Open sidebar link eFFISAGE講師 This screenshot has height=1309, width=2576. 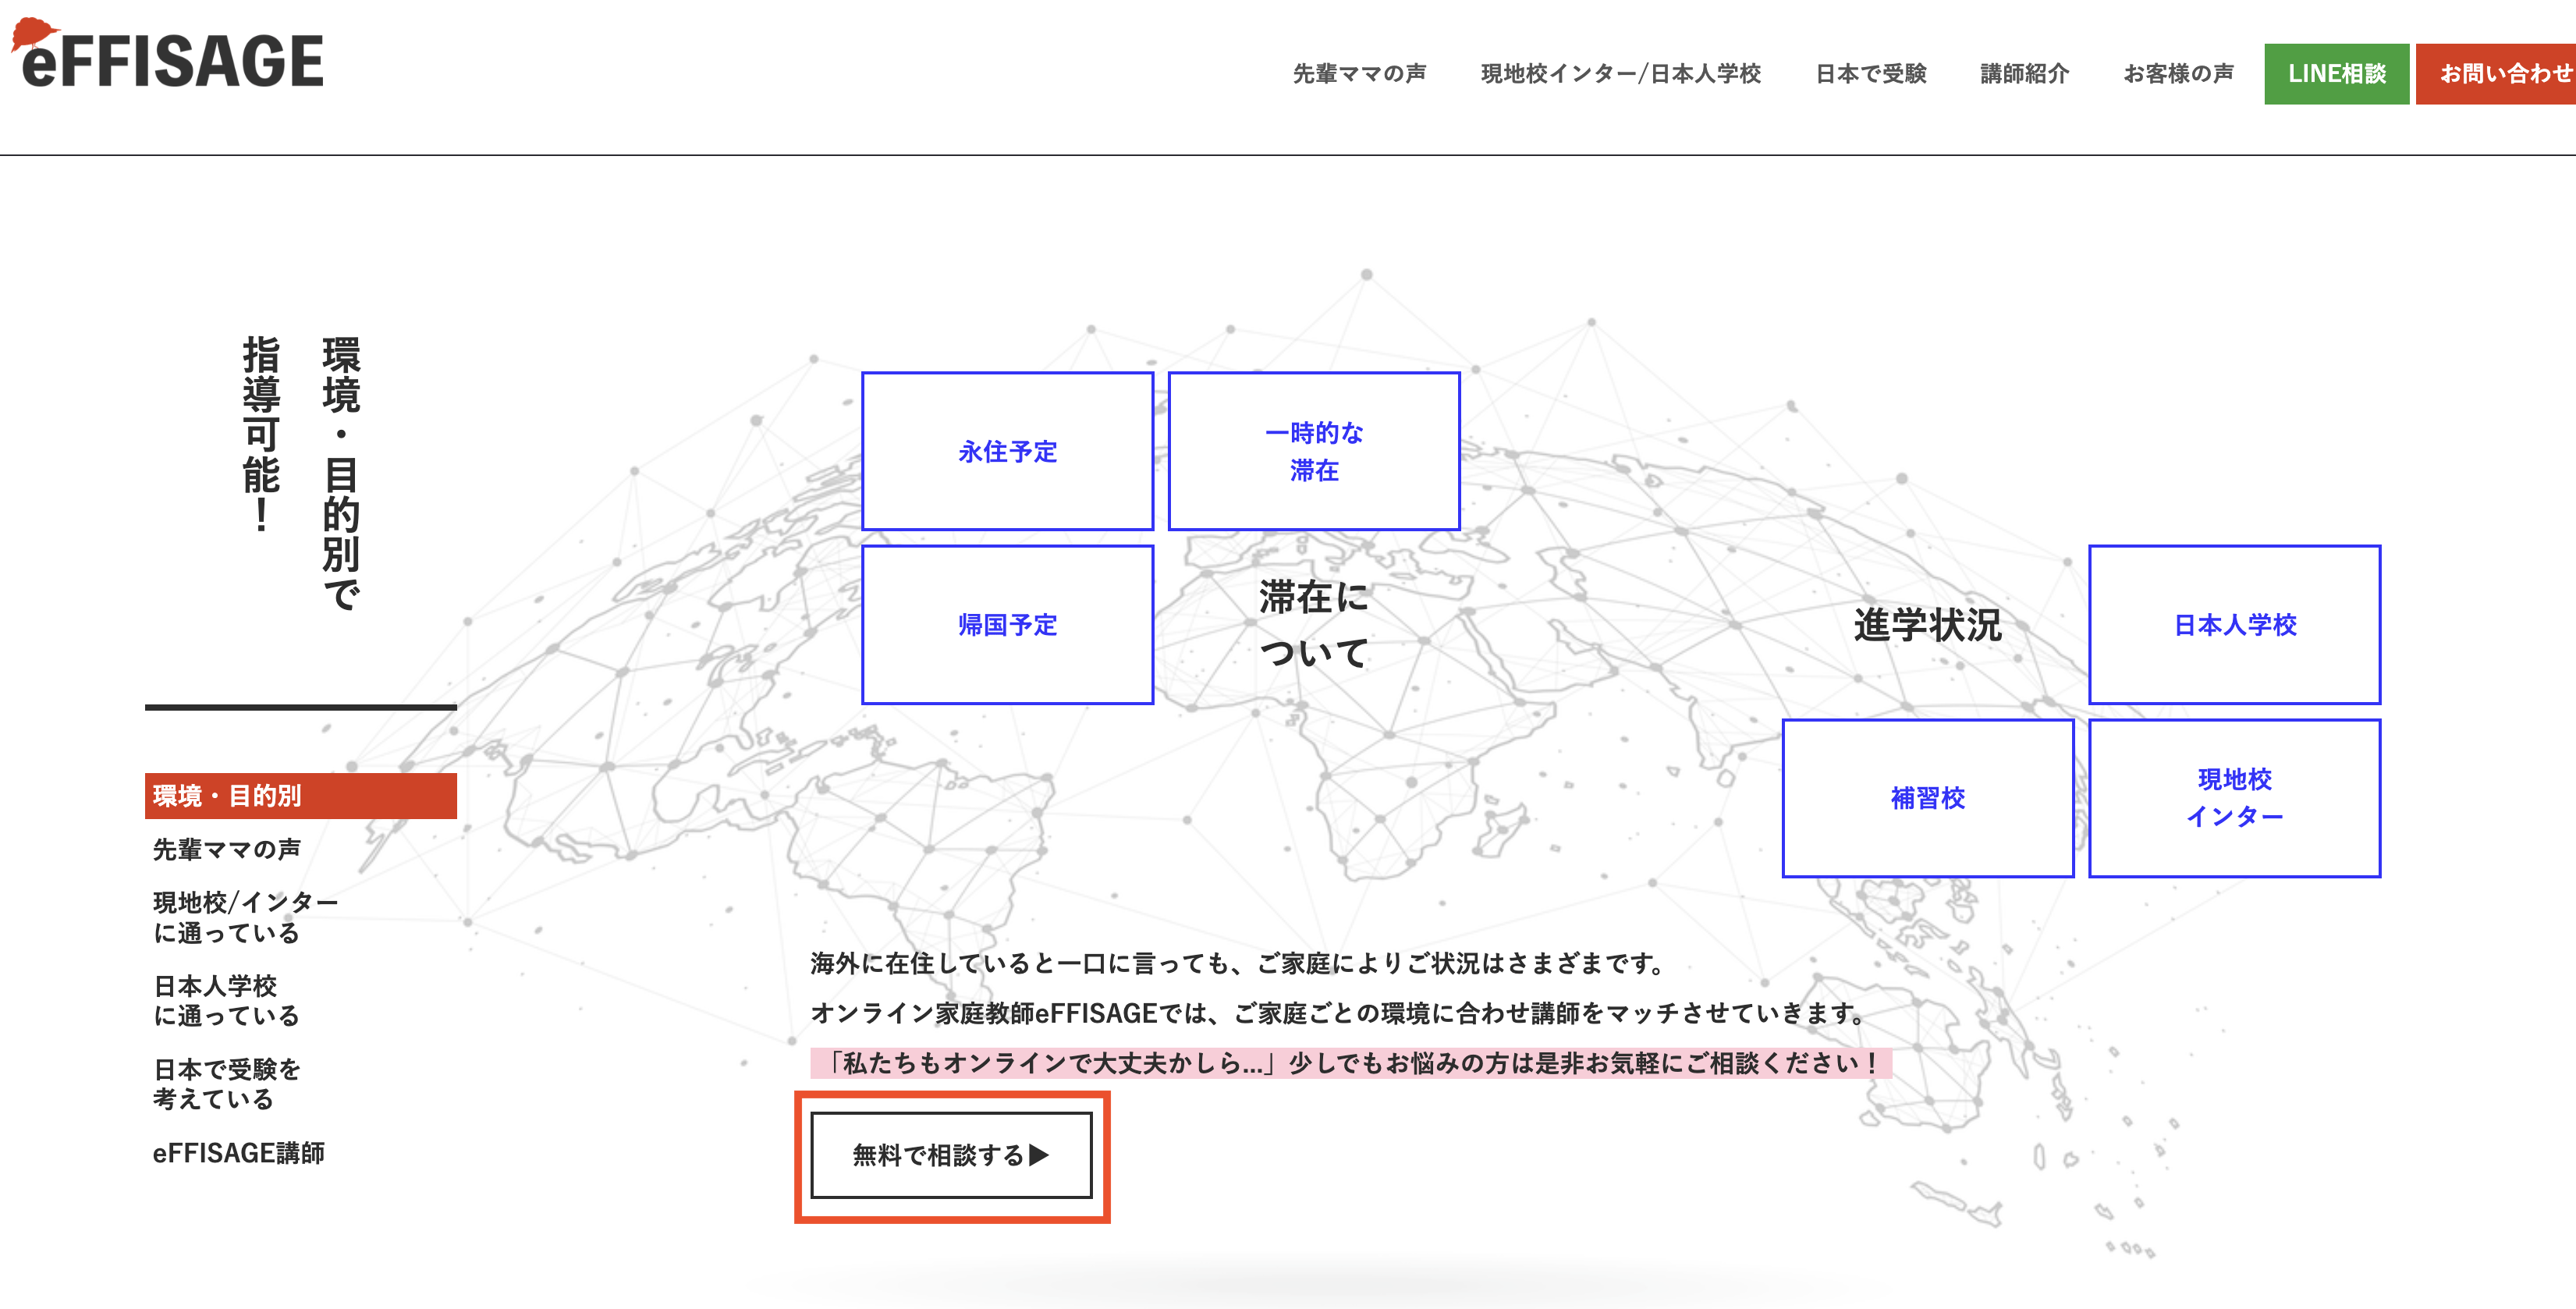click(238, 1153)
